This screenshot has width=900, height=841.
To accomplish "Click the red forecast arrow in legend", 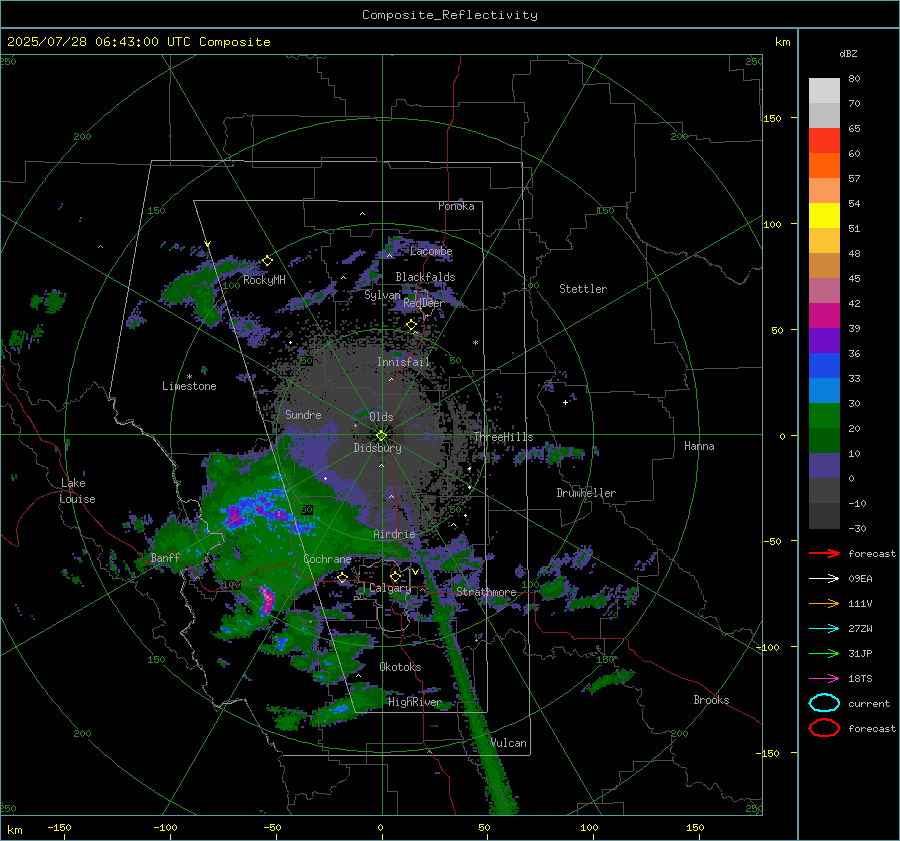I will 824,553.
